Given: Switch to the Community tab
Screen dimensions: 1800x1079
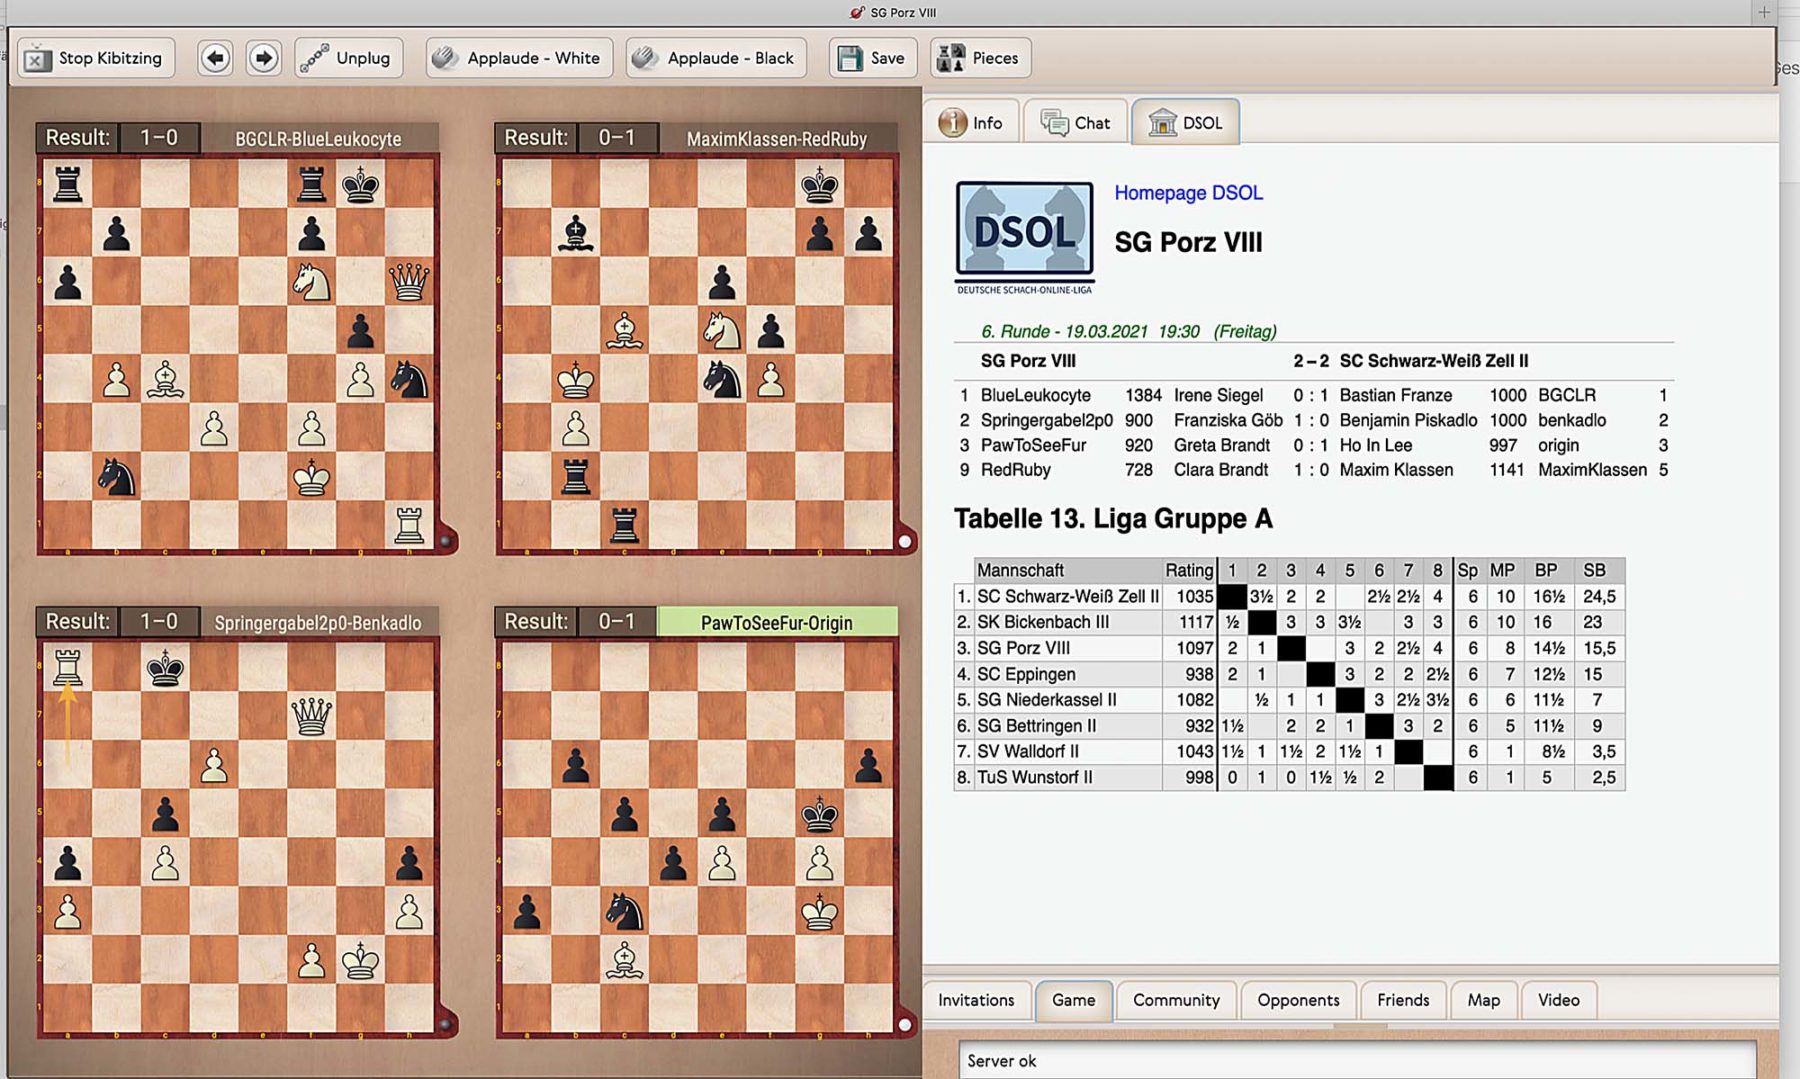Looking at the screenshot, I should 1175,1000.
